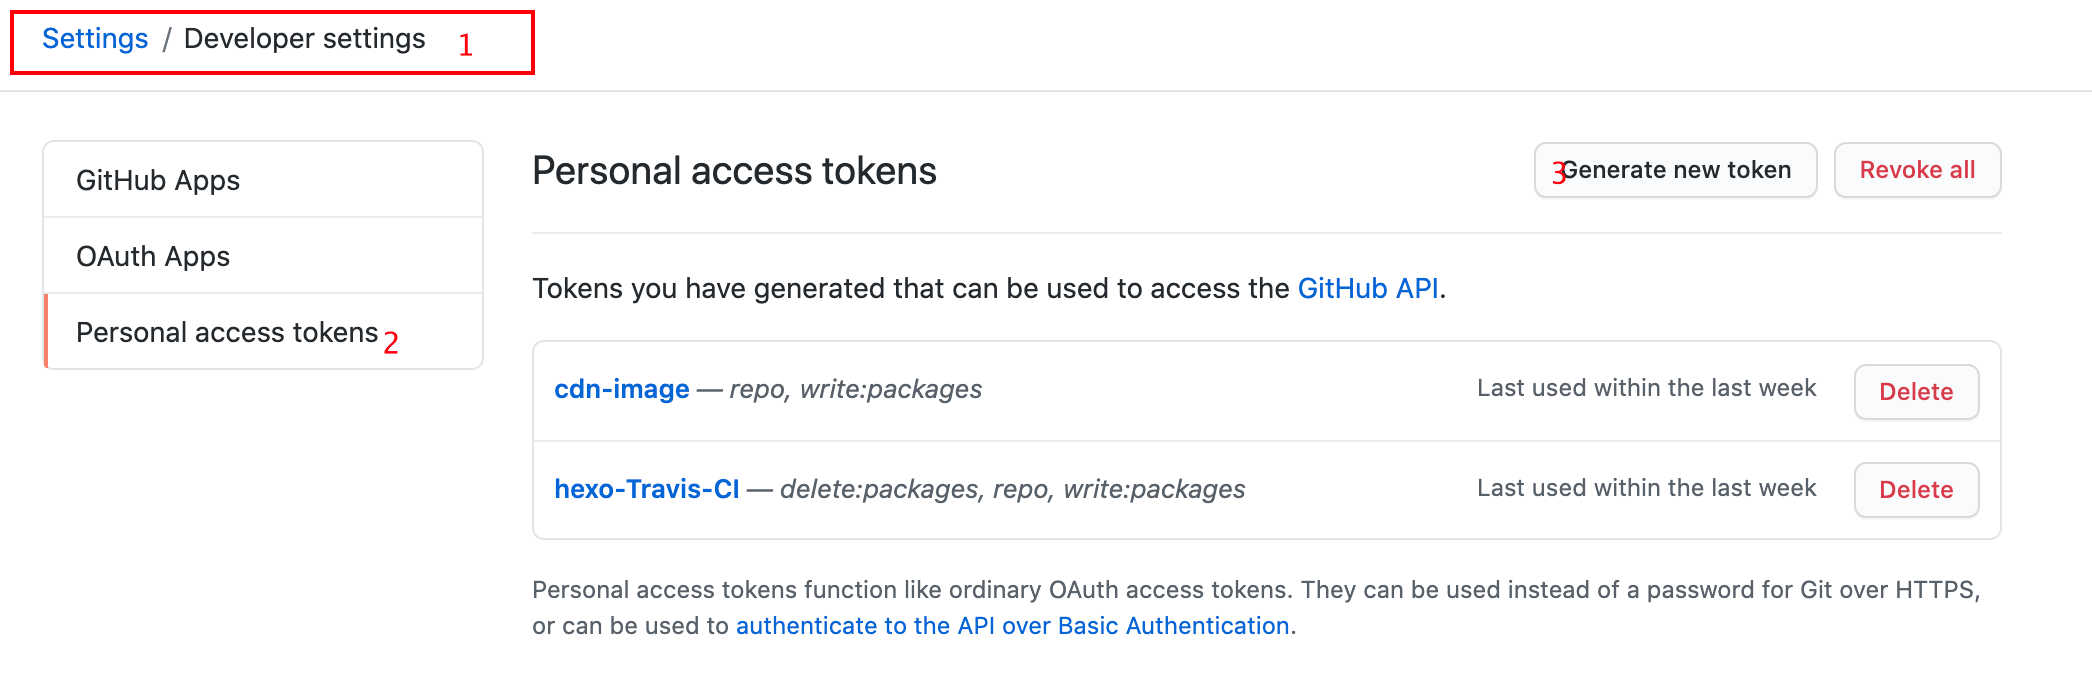
Task: Click the Revoke all button
Action: point(1918,170)
